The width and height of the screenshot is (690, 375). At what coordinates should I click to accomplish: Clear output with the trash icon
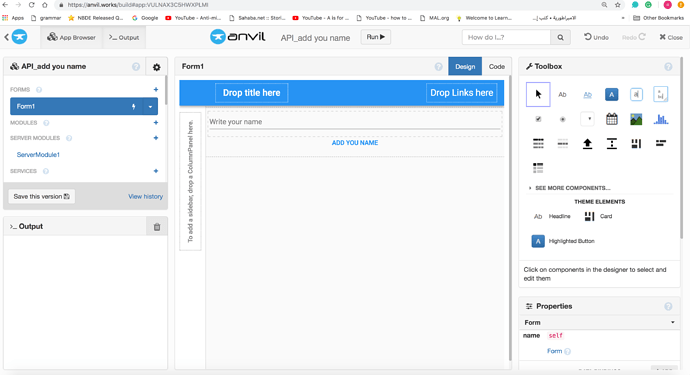click(x=157, y=227)
